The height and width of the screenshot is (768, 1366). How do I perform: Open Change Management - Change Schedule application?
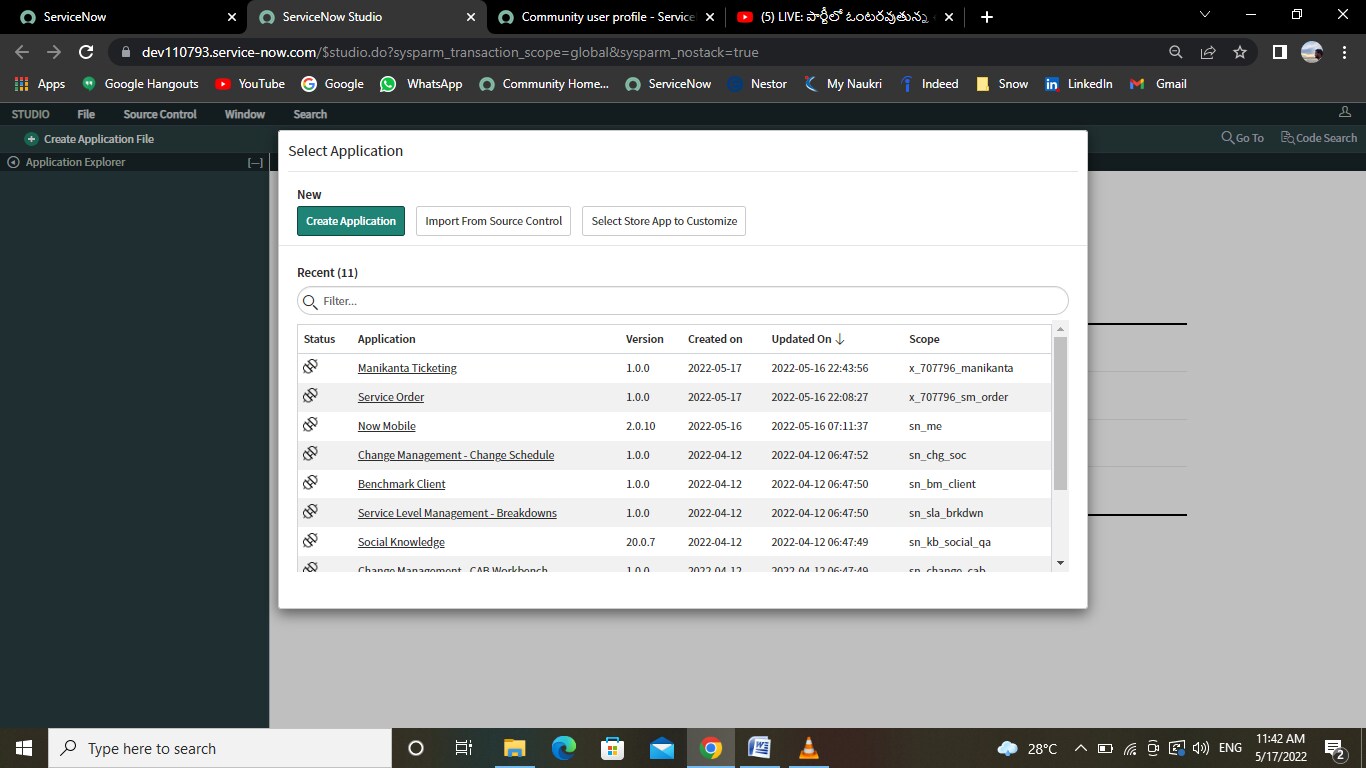tap(456, 455)
